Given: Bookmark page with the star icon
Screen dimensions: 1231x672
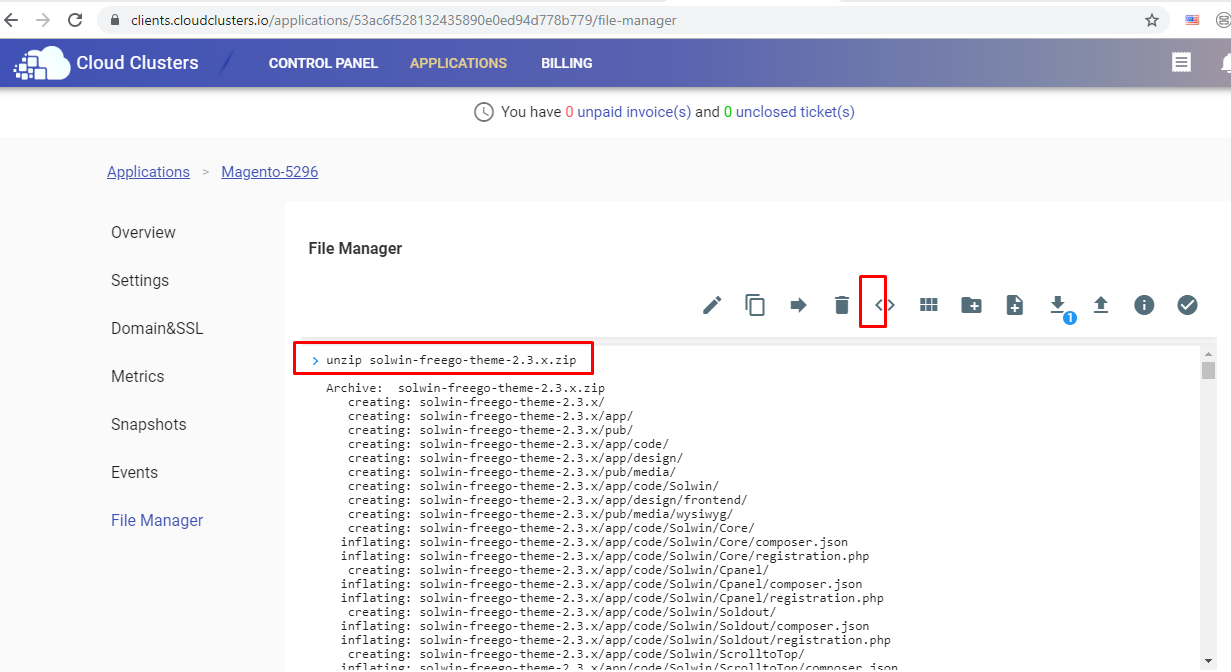Looking at the screenshot, I should pos(1152,20).
